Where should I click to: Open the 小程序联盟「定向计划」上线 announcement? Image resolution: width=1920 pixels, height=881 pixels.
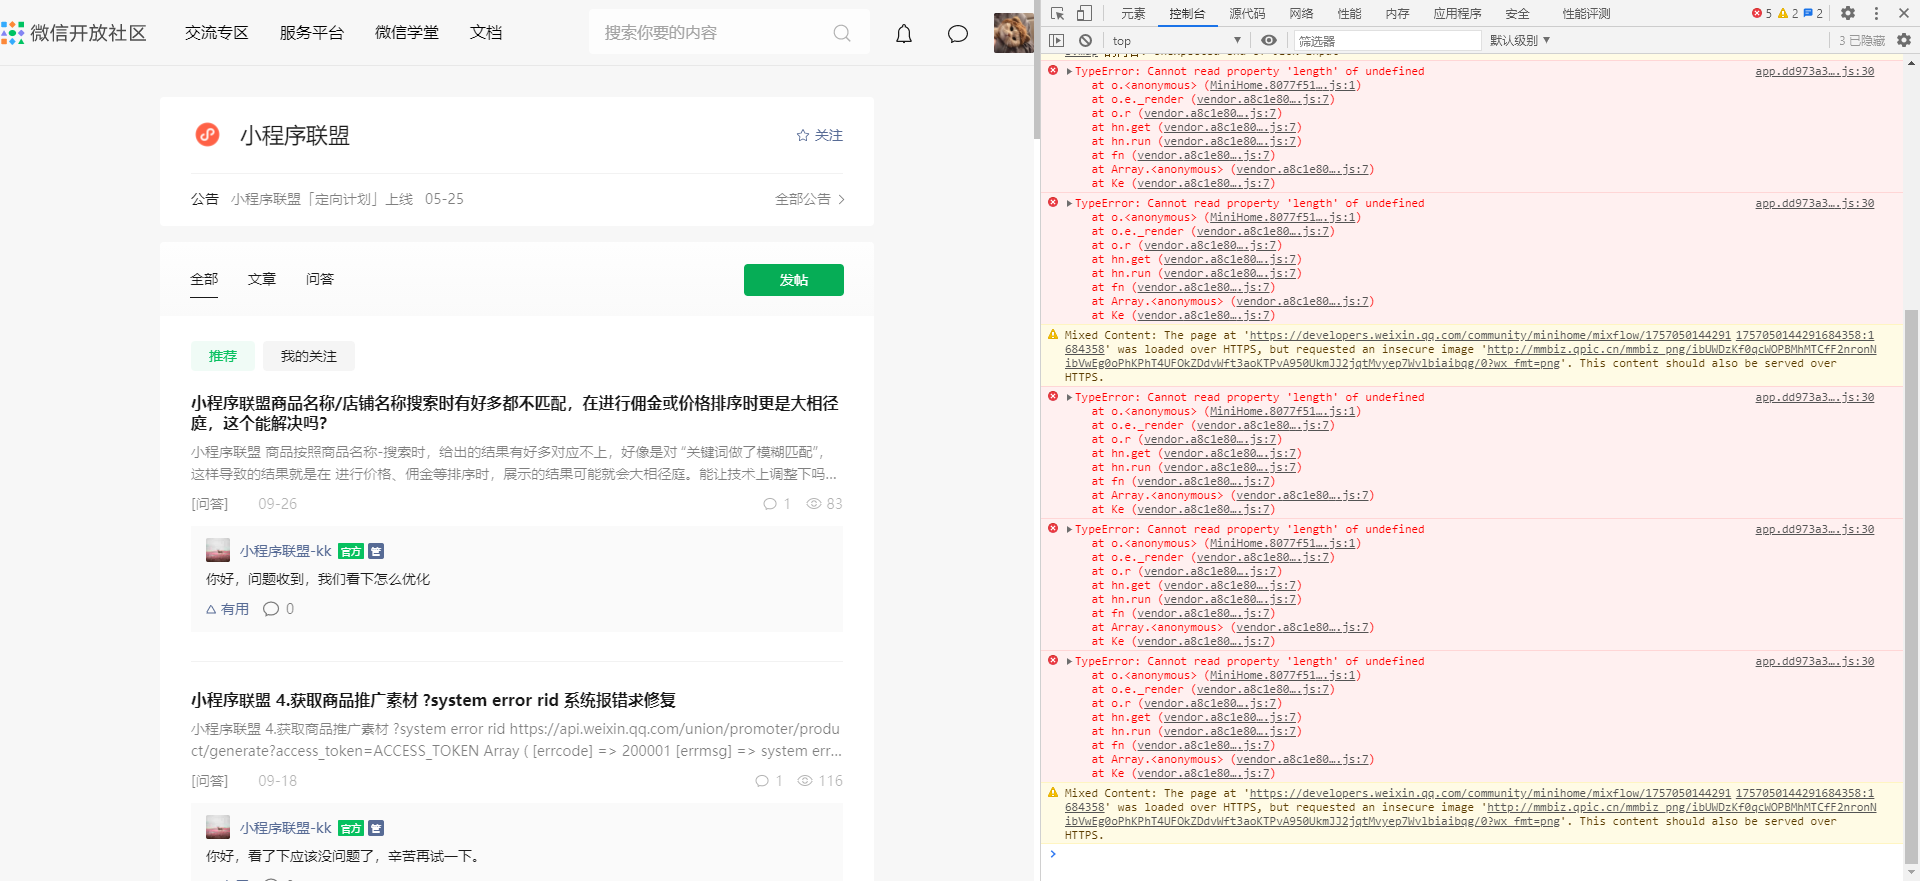[x=321, y=199]
